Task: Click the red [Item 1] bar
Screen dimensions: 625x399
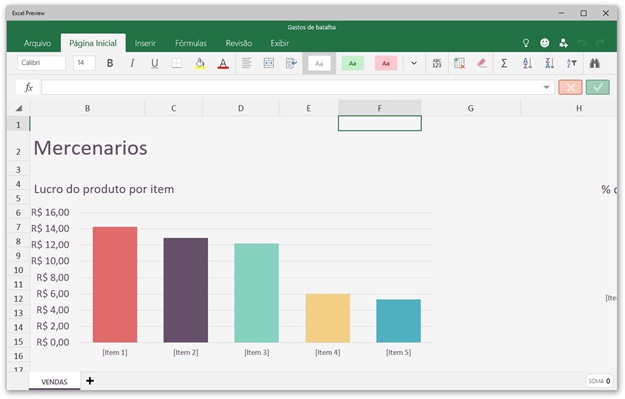Action: coord(115,285)
